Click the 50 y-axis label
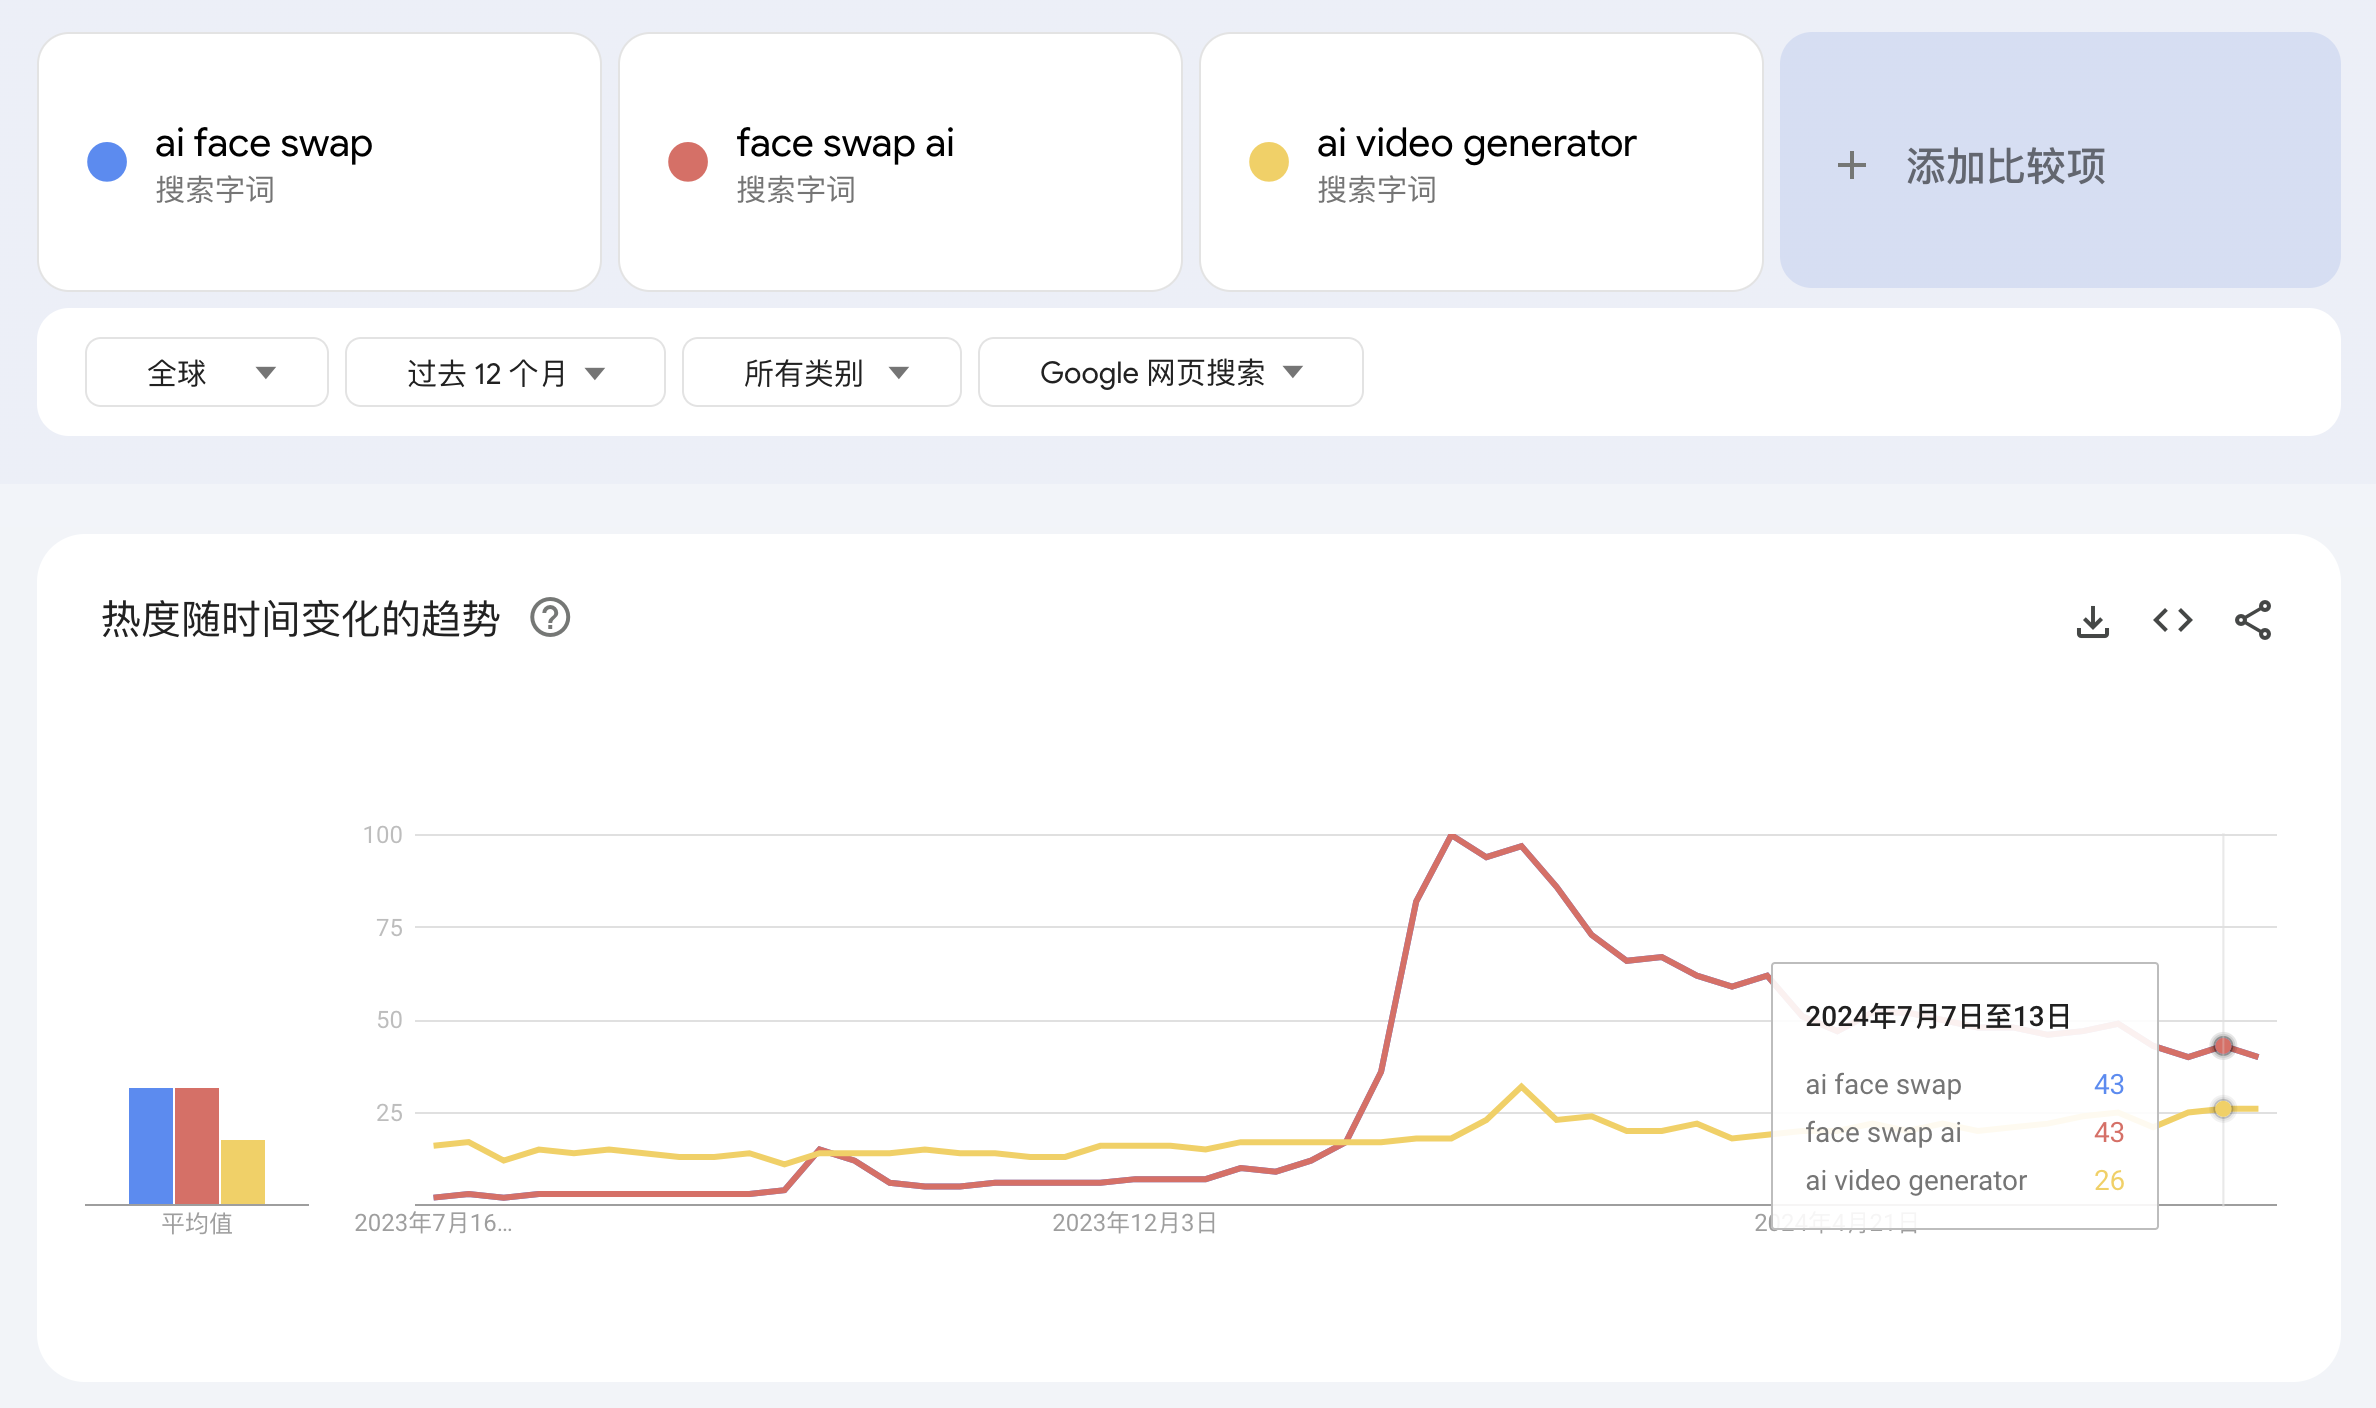Viewport: 2376px width, 1408px height. (x=389, y=1020)
